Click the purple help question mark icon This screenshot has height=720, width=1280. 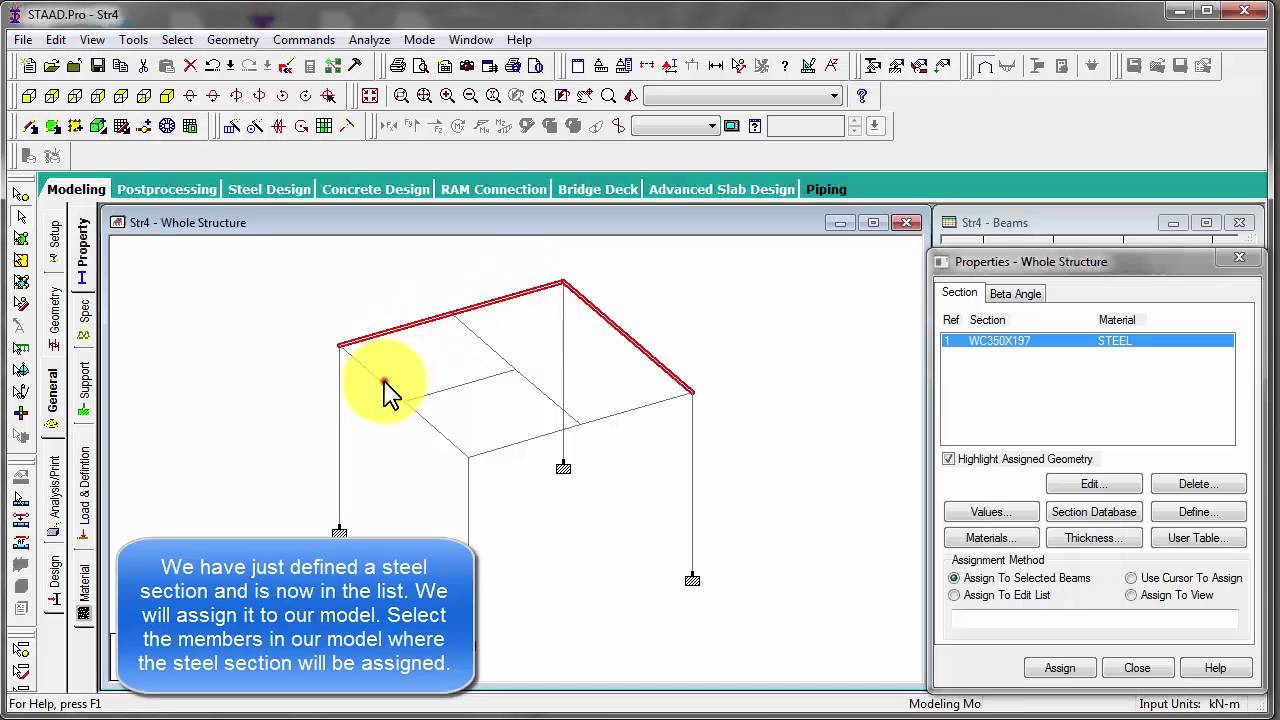coord(861,96)
